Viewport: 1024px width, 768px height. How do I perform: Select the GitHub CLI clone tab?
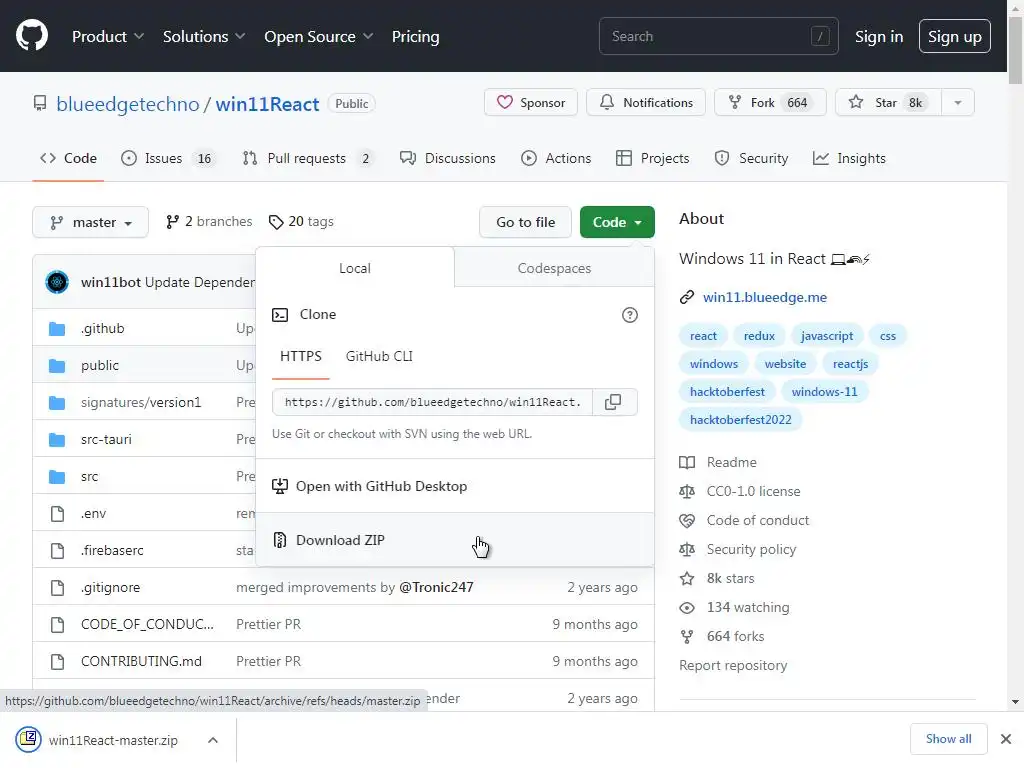(x=379, y=357)
